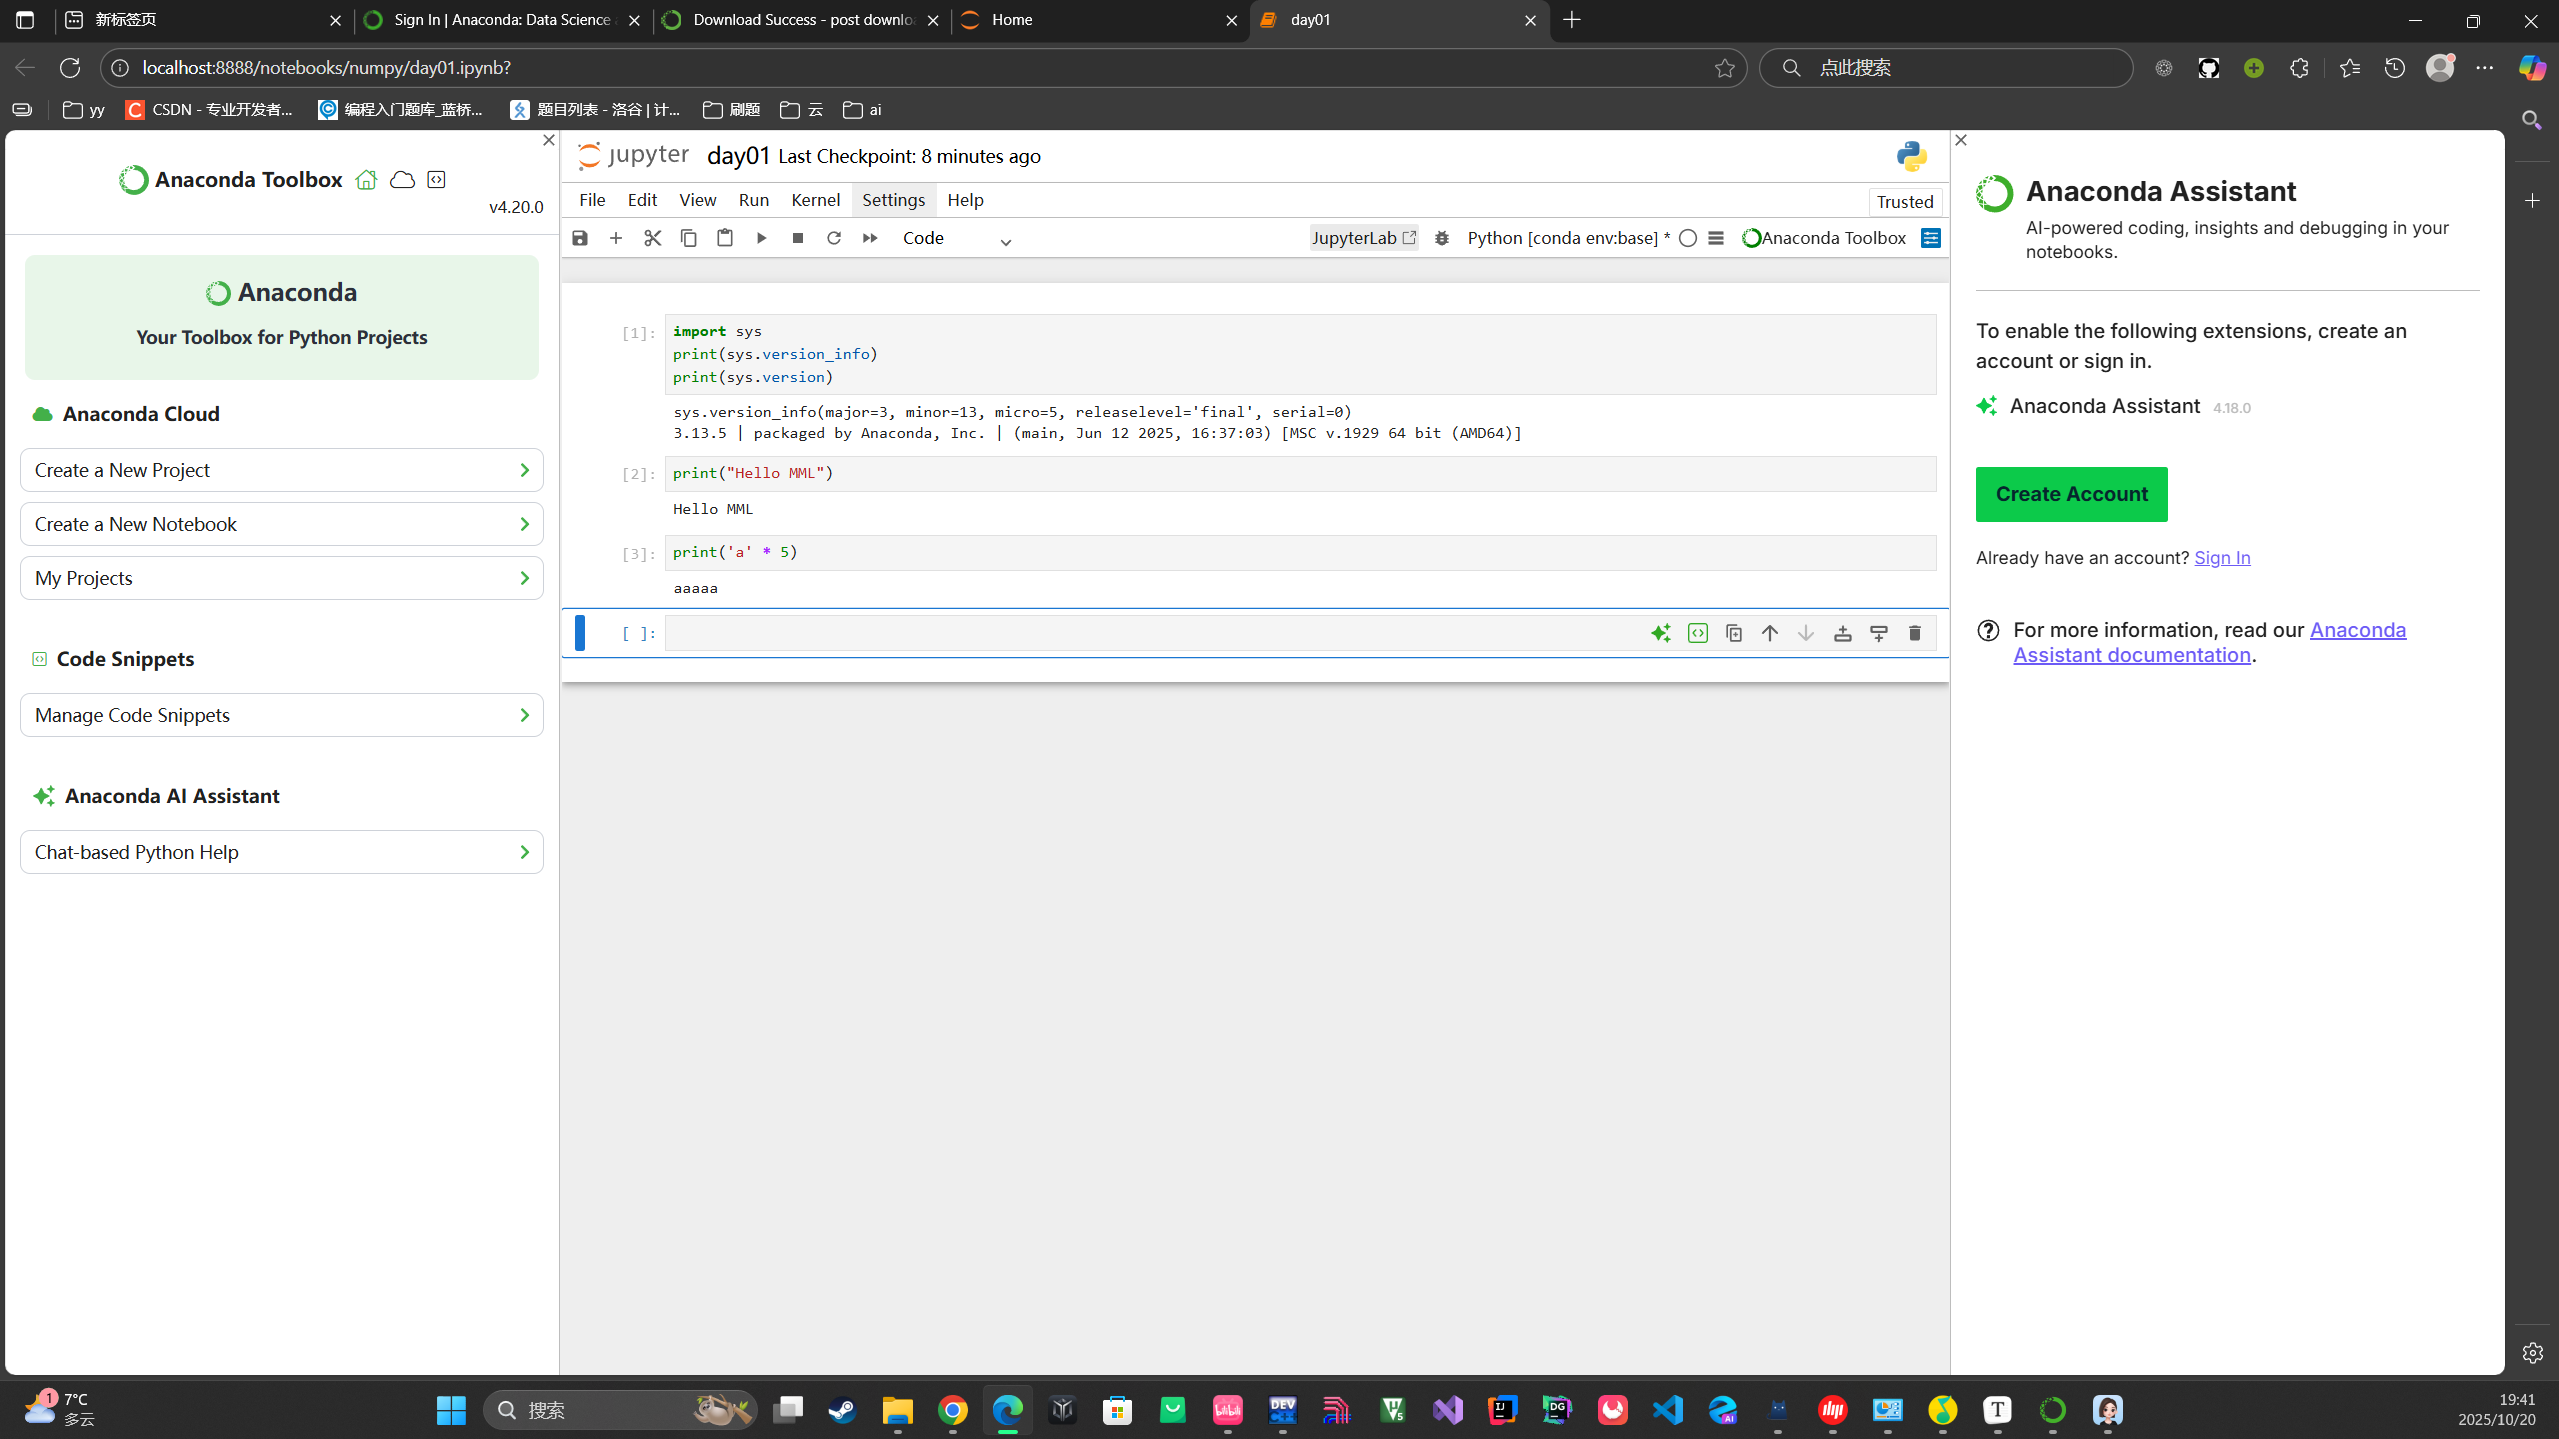This screenshot has height=1439, width=2559.
Task: Interrupt the kernel with the stop icon
Action: (x=797, y=238)
